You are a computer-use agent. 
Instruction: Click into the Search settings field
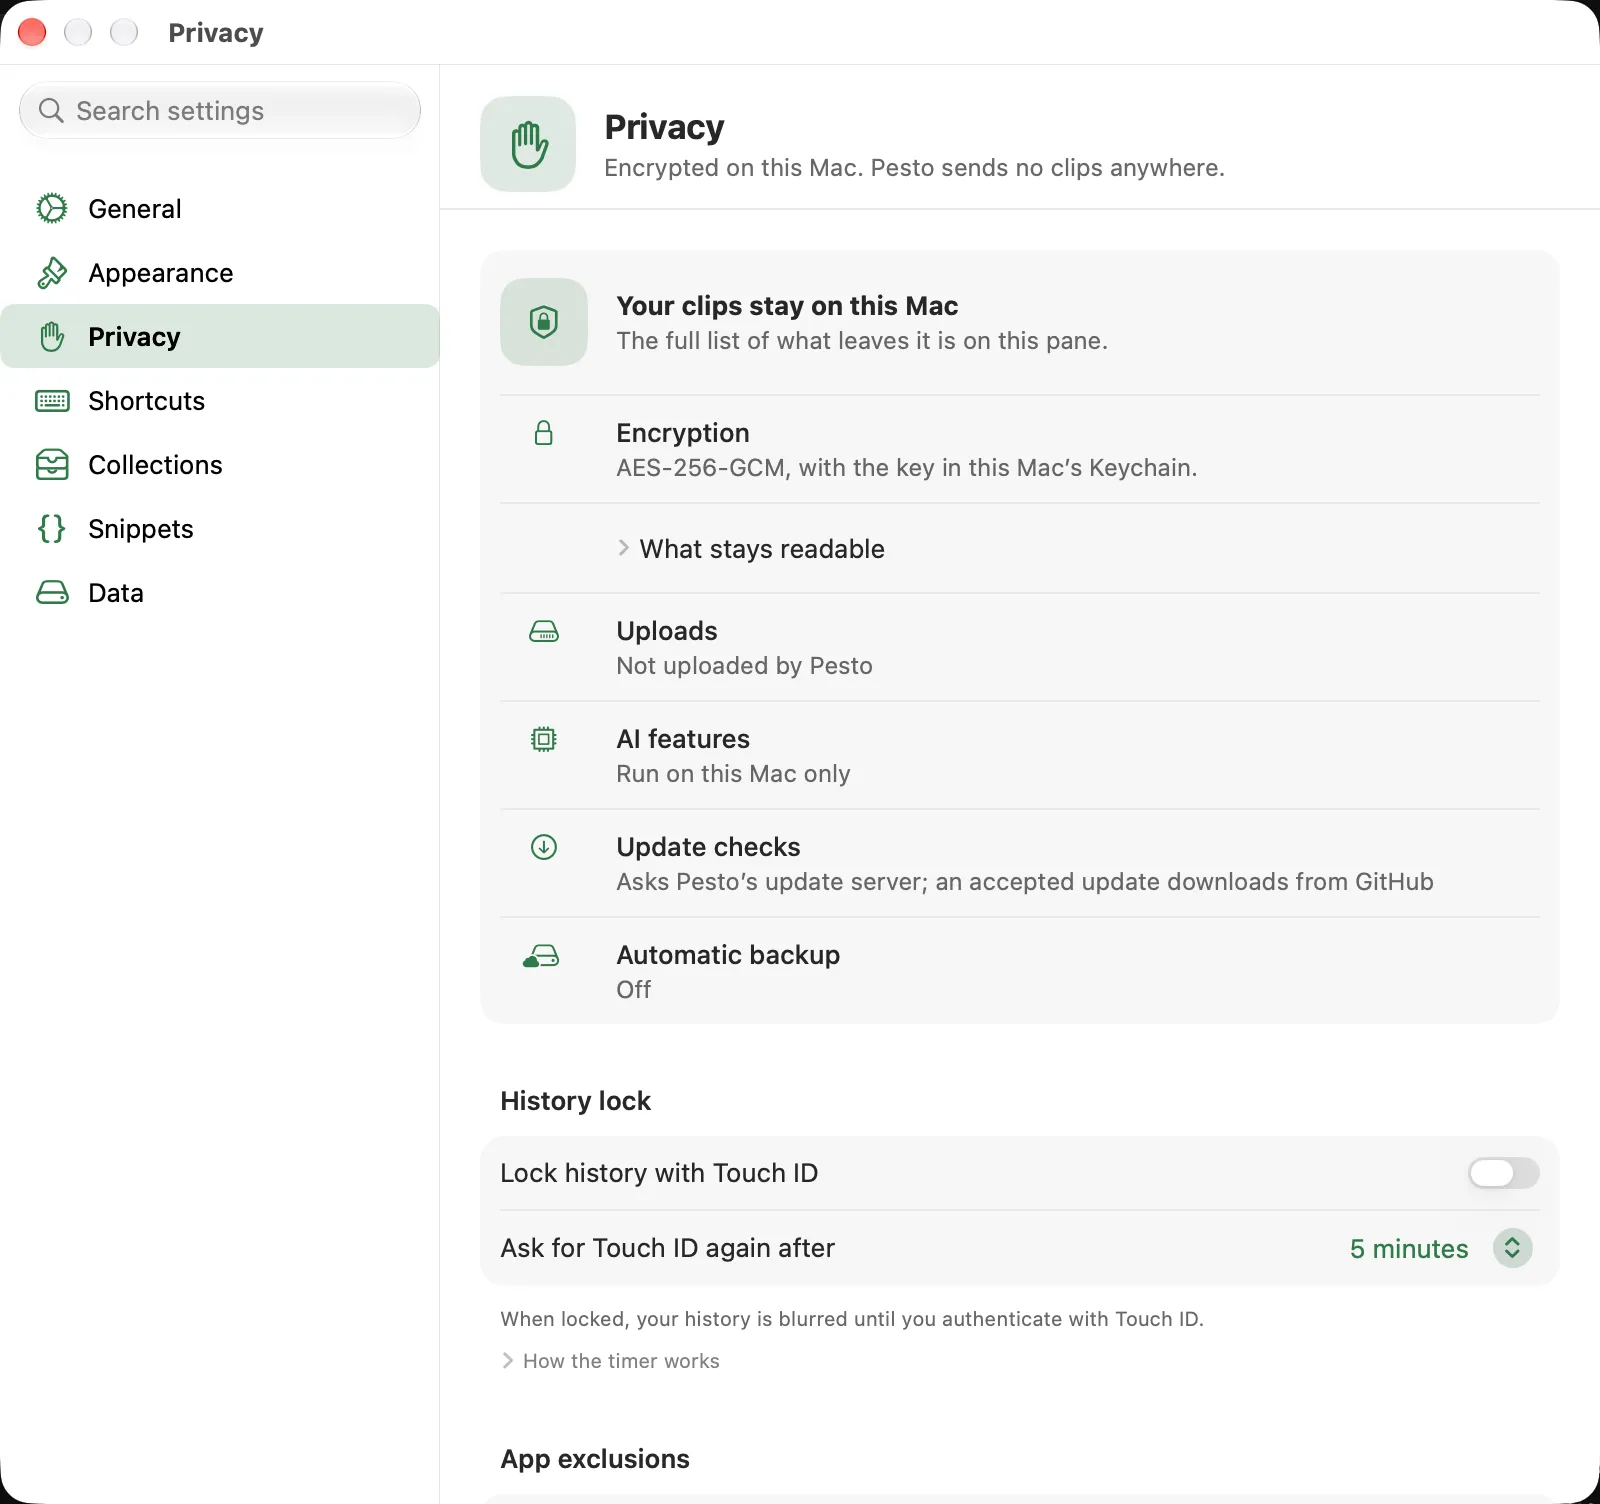pos(220,110)
